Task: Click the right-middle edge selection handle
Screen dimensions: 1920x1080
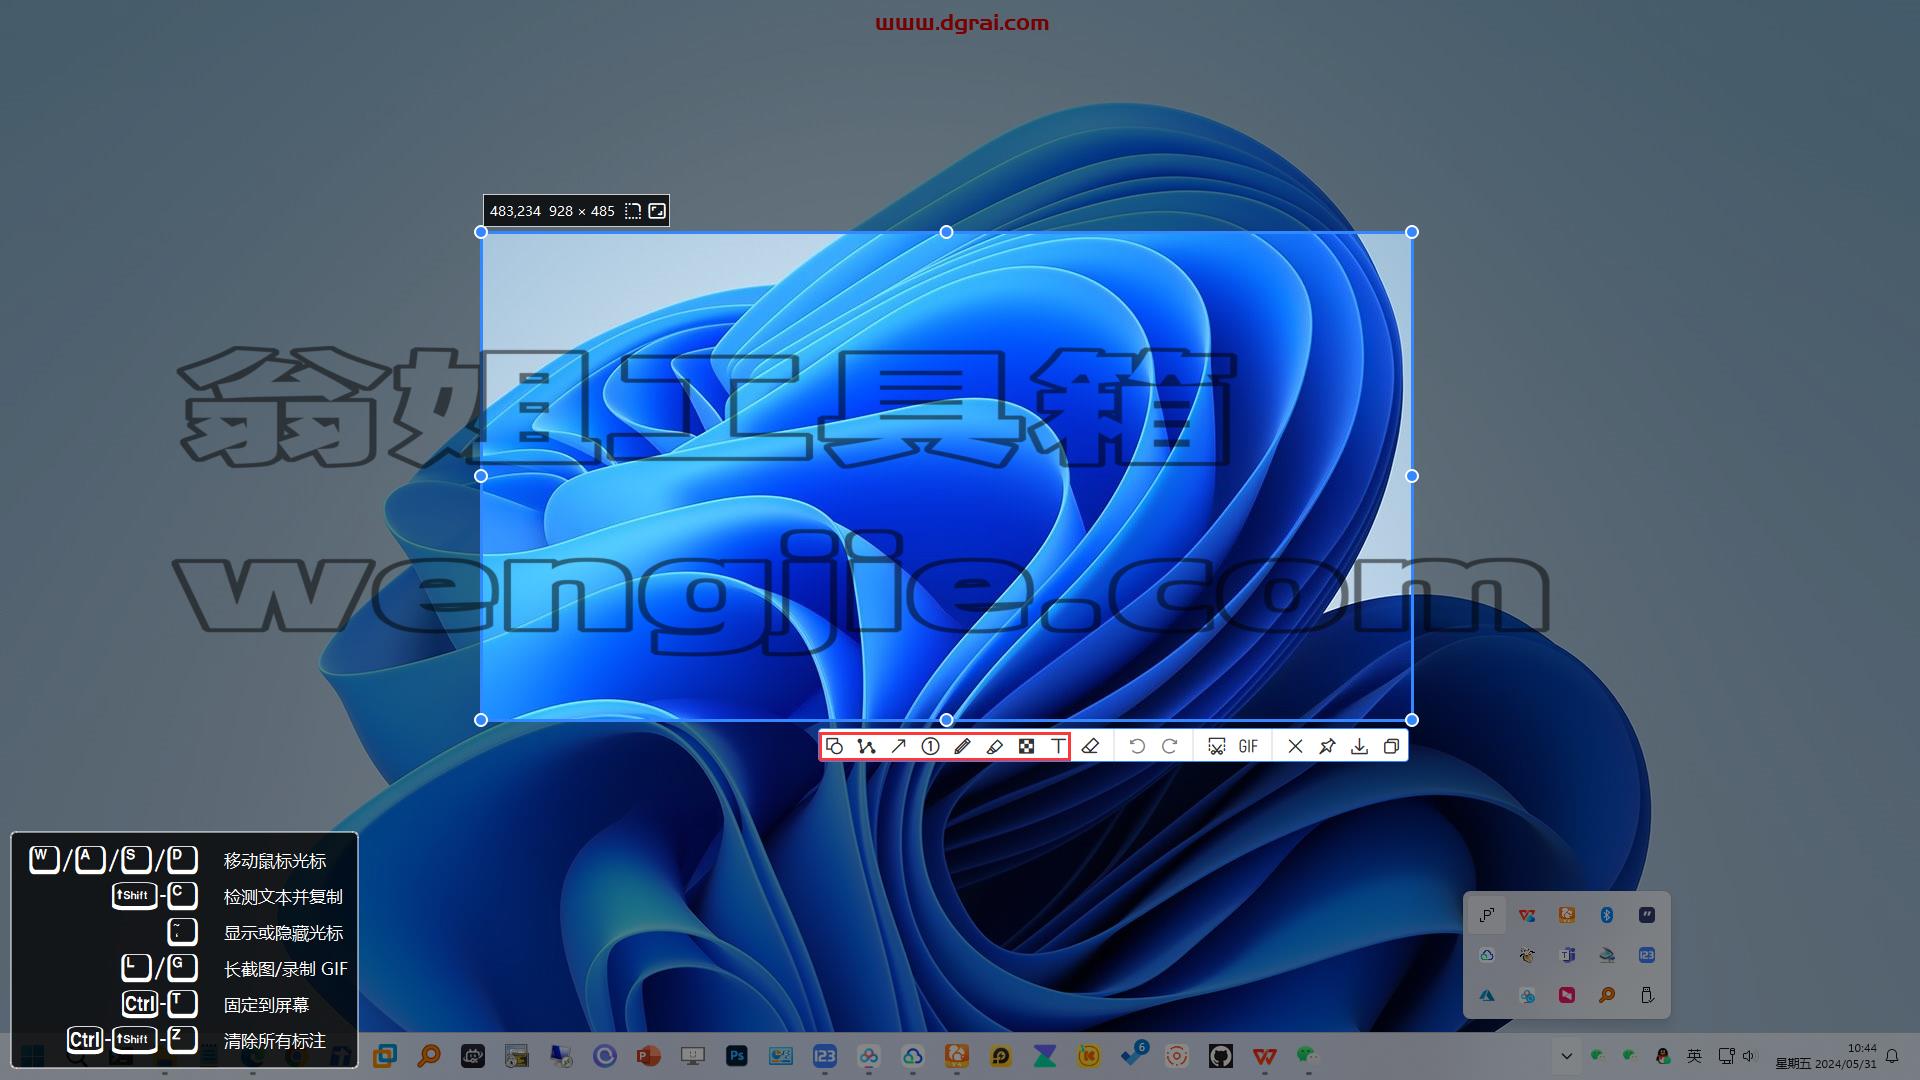Action: pos(1412,476)
